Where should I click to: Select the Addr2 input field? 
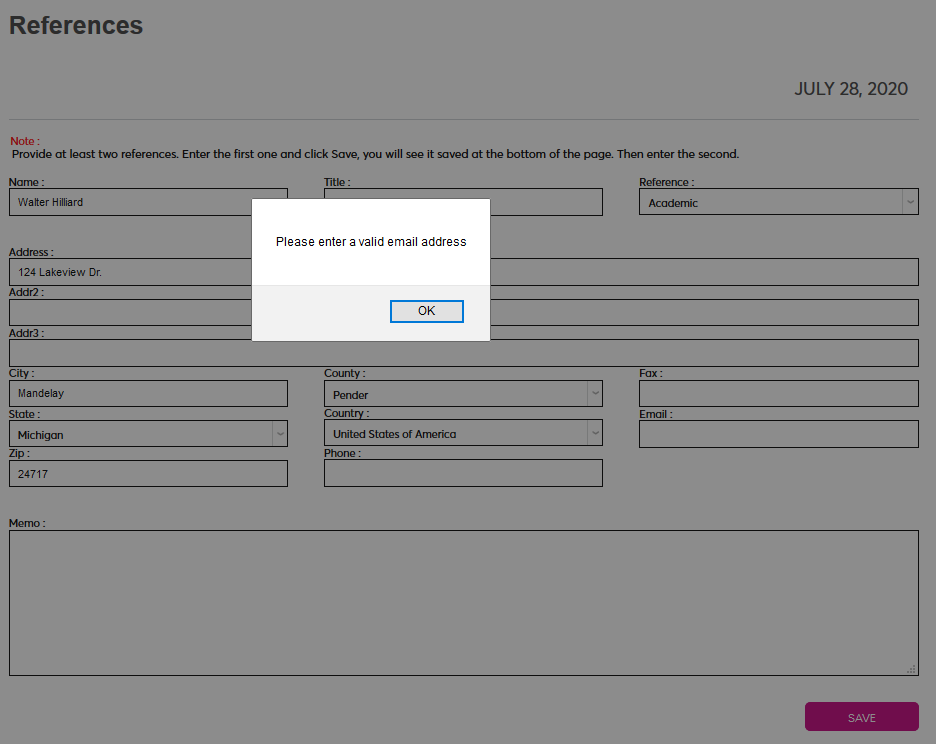pos(130,312)
